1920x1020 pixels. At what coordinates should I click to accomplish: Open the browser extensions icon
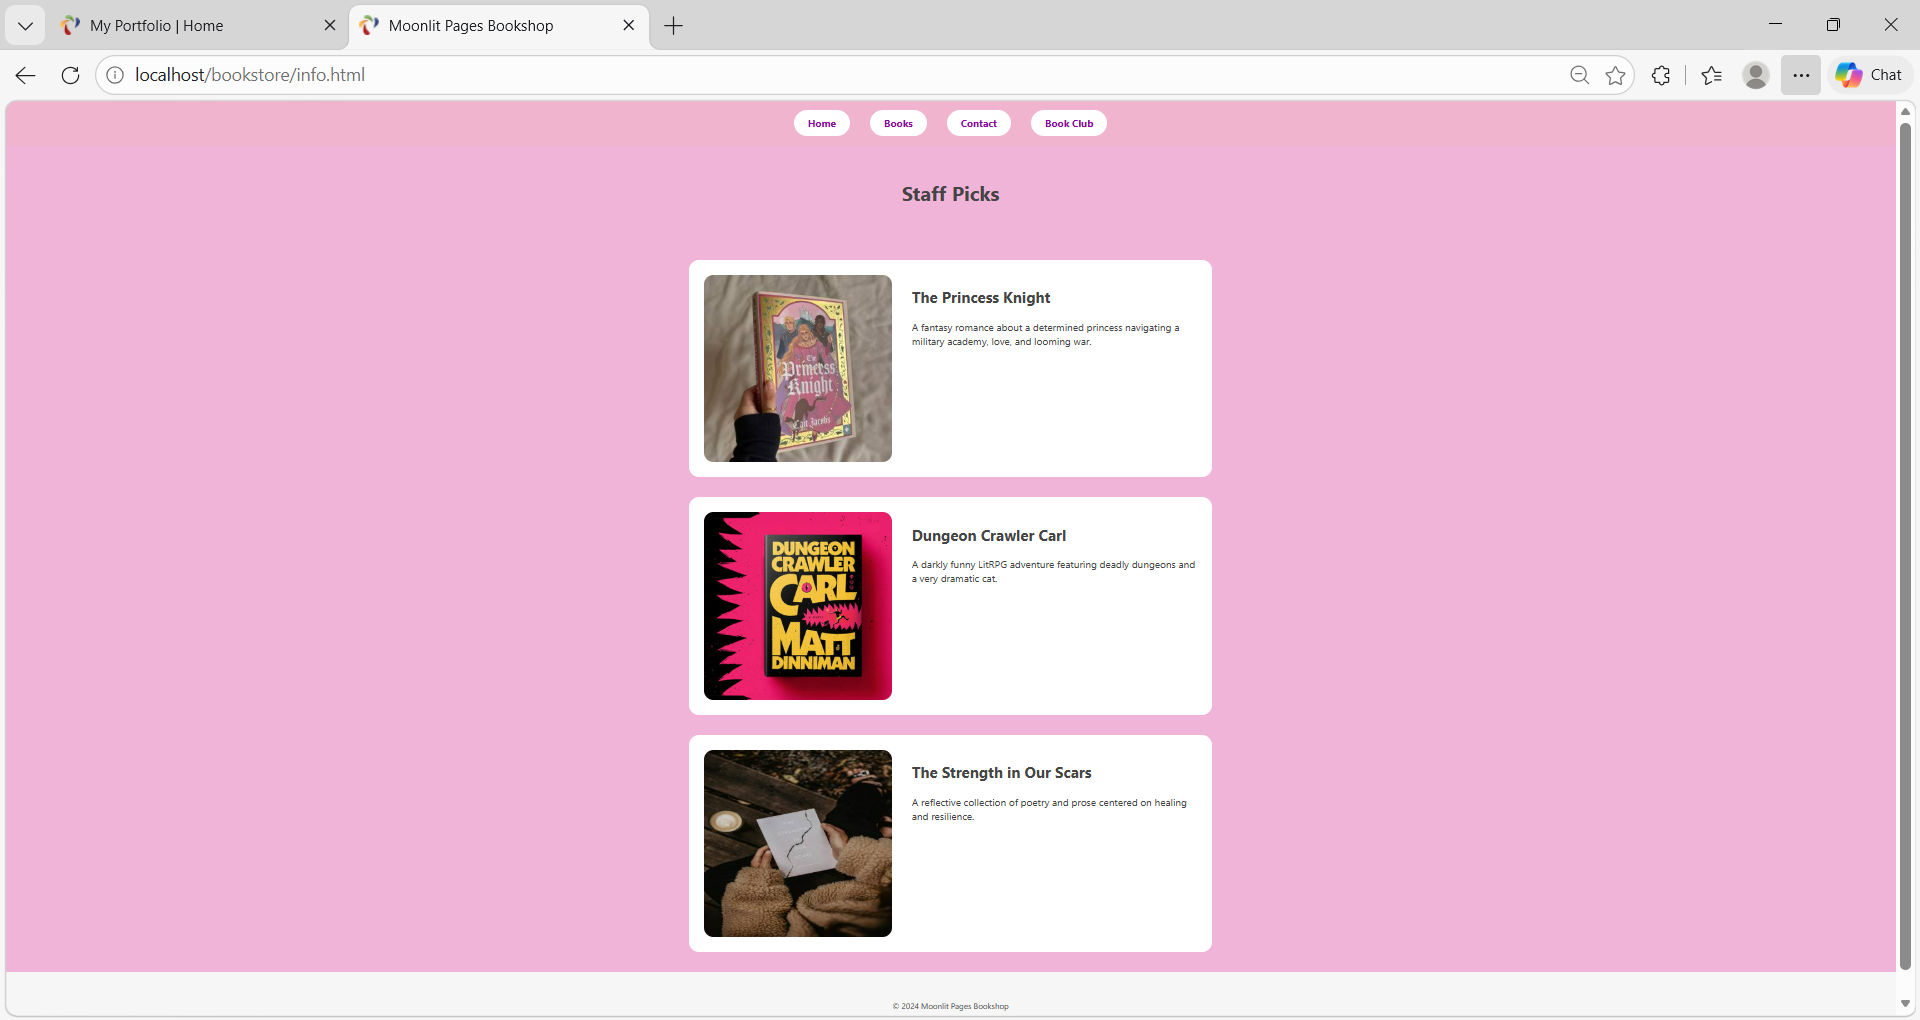click(x=1661, y=75)
